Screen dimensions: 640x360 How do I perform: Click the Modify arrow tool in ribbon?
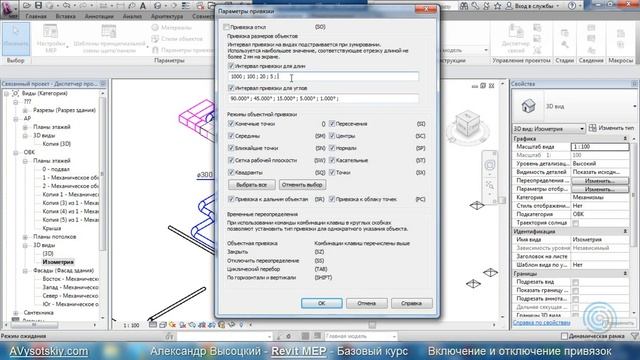pyautogui.click(x=16, y=39)
